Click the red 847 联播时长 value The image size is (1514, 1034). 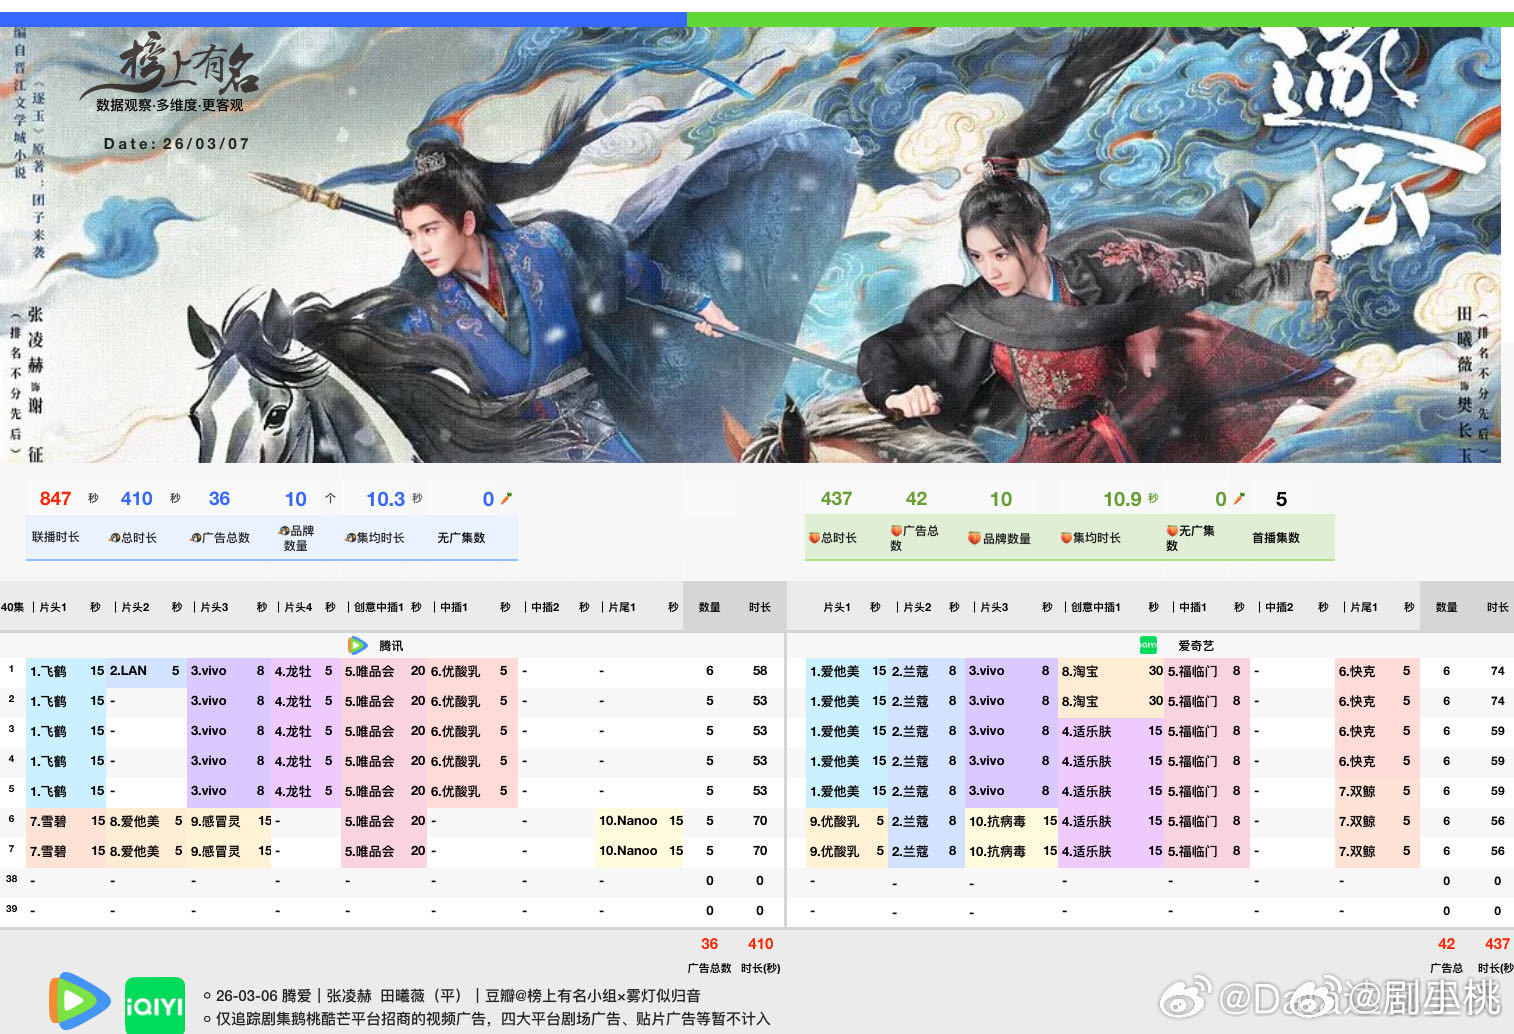click(x=56, y=498)
